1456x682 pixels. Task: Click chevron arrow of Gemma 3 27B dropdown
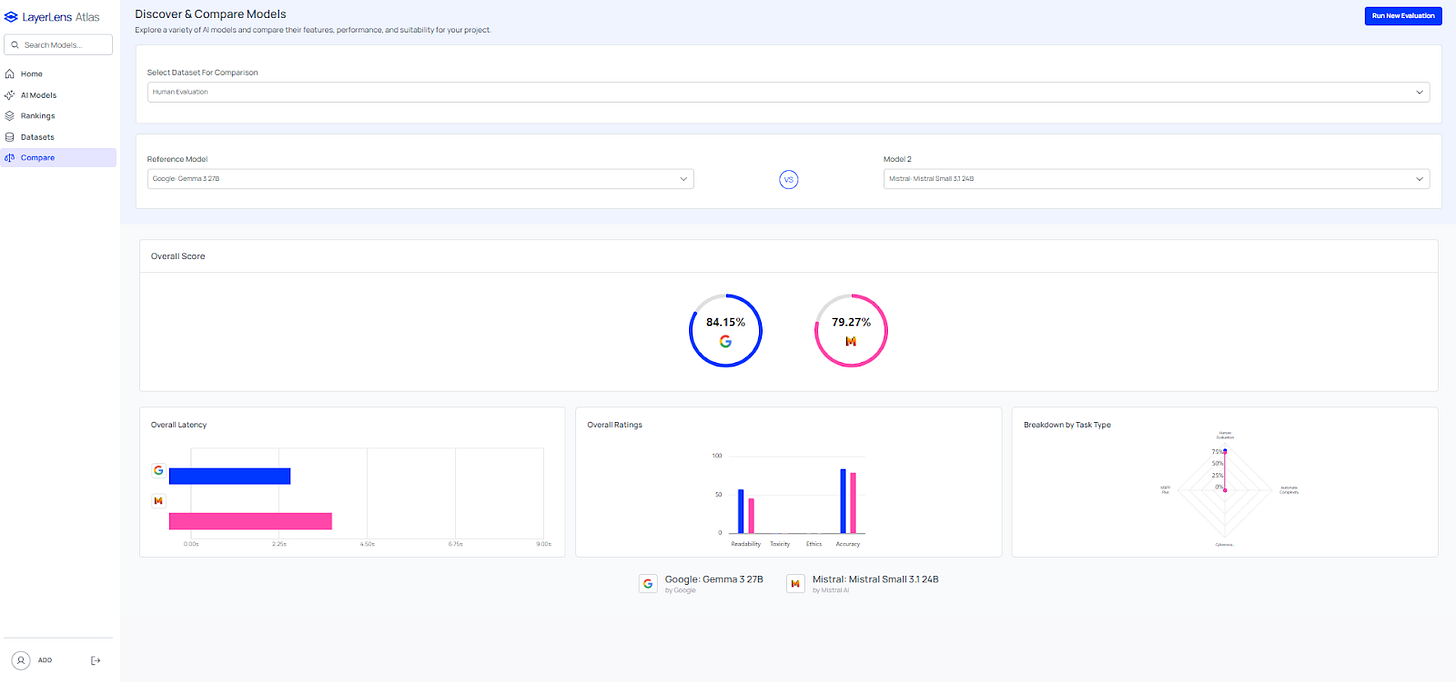coord(684,179)
